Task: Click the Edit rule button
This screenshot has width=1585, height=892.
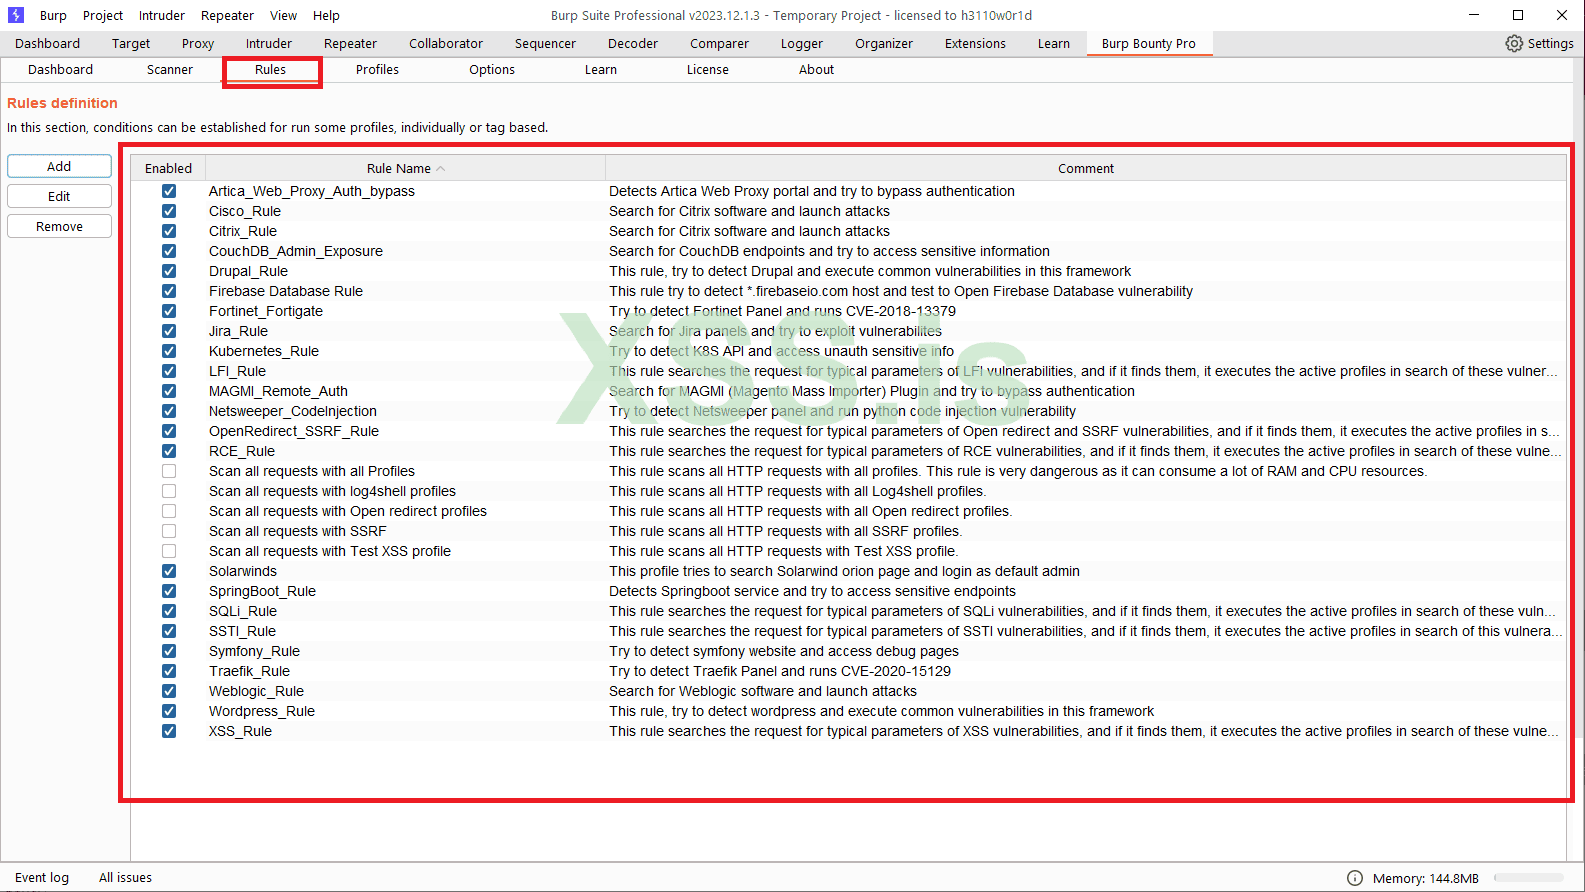Action: [x=59, y=196]
